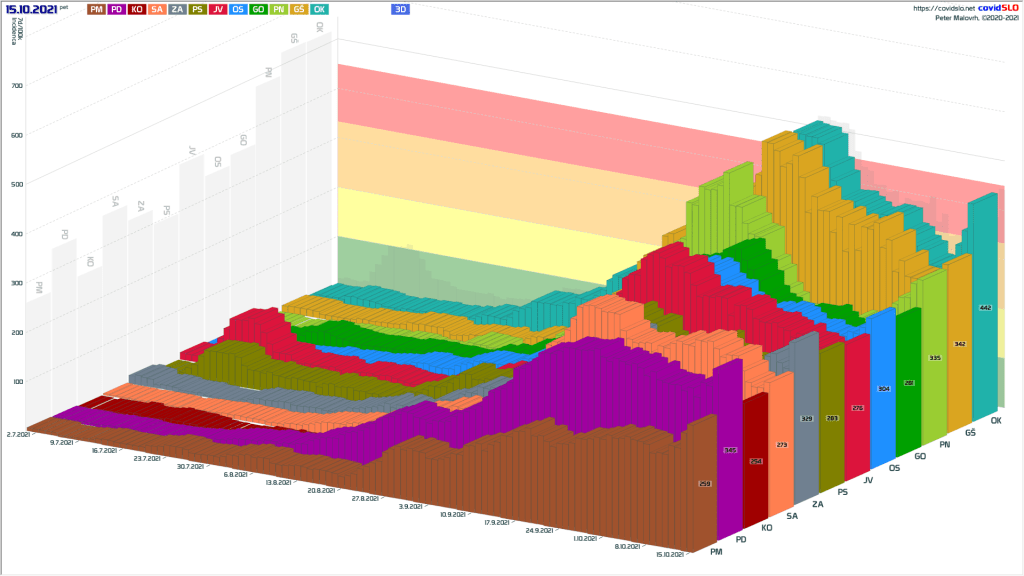1024x576 pixels.
Task: Hide the red JV region series
Action: point(217,9)
